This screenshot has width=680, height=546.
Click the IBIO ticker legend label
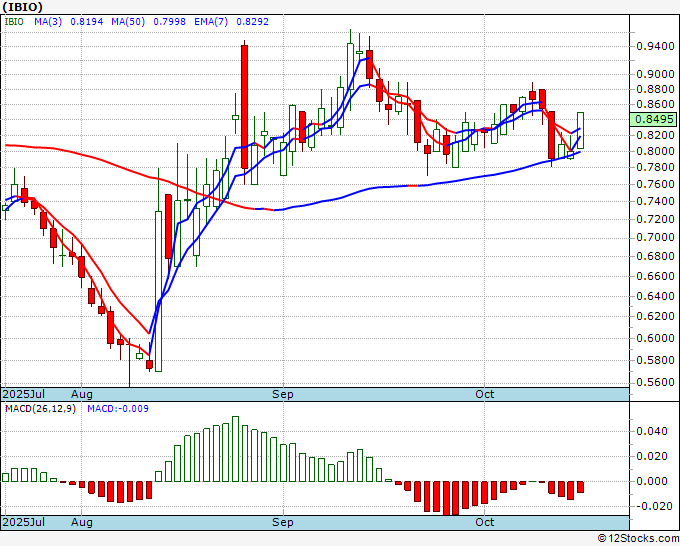tap(14, 21)
